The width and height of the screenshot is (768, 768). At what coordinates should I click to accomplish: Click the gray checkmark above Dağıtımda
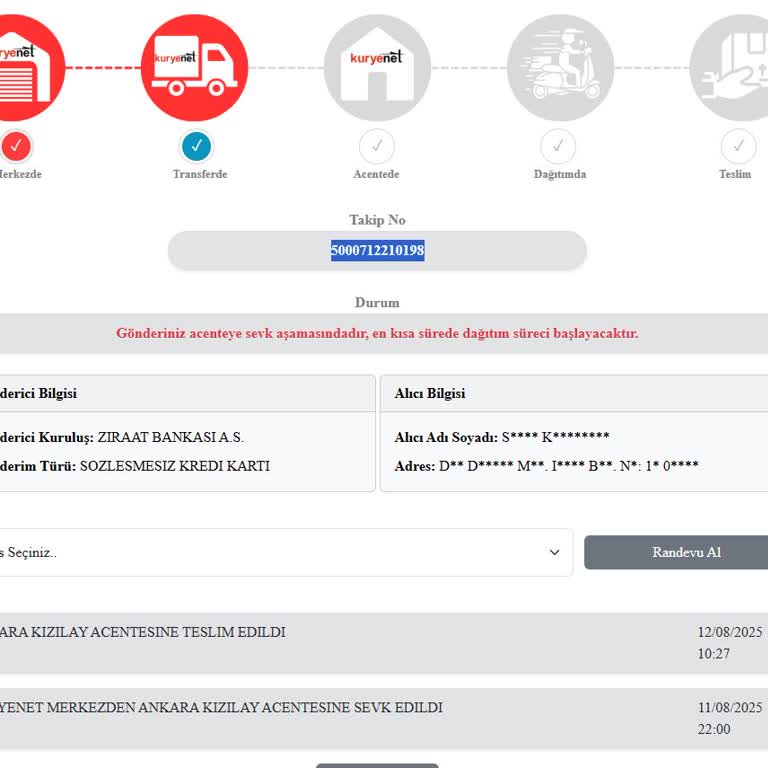click(x=558, y=146)
